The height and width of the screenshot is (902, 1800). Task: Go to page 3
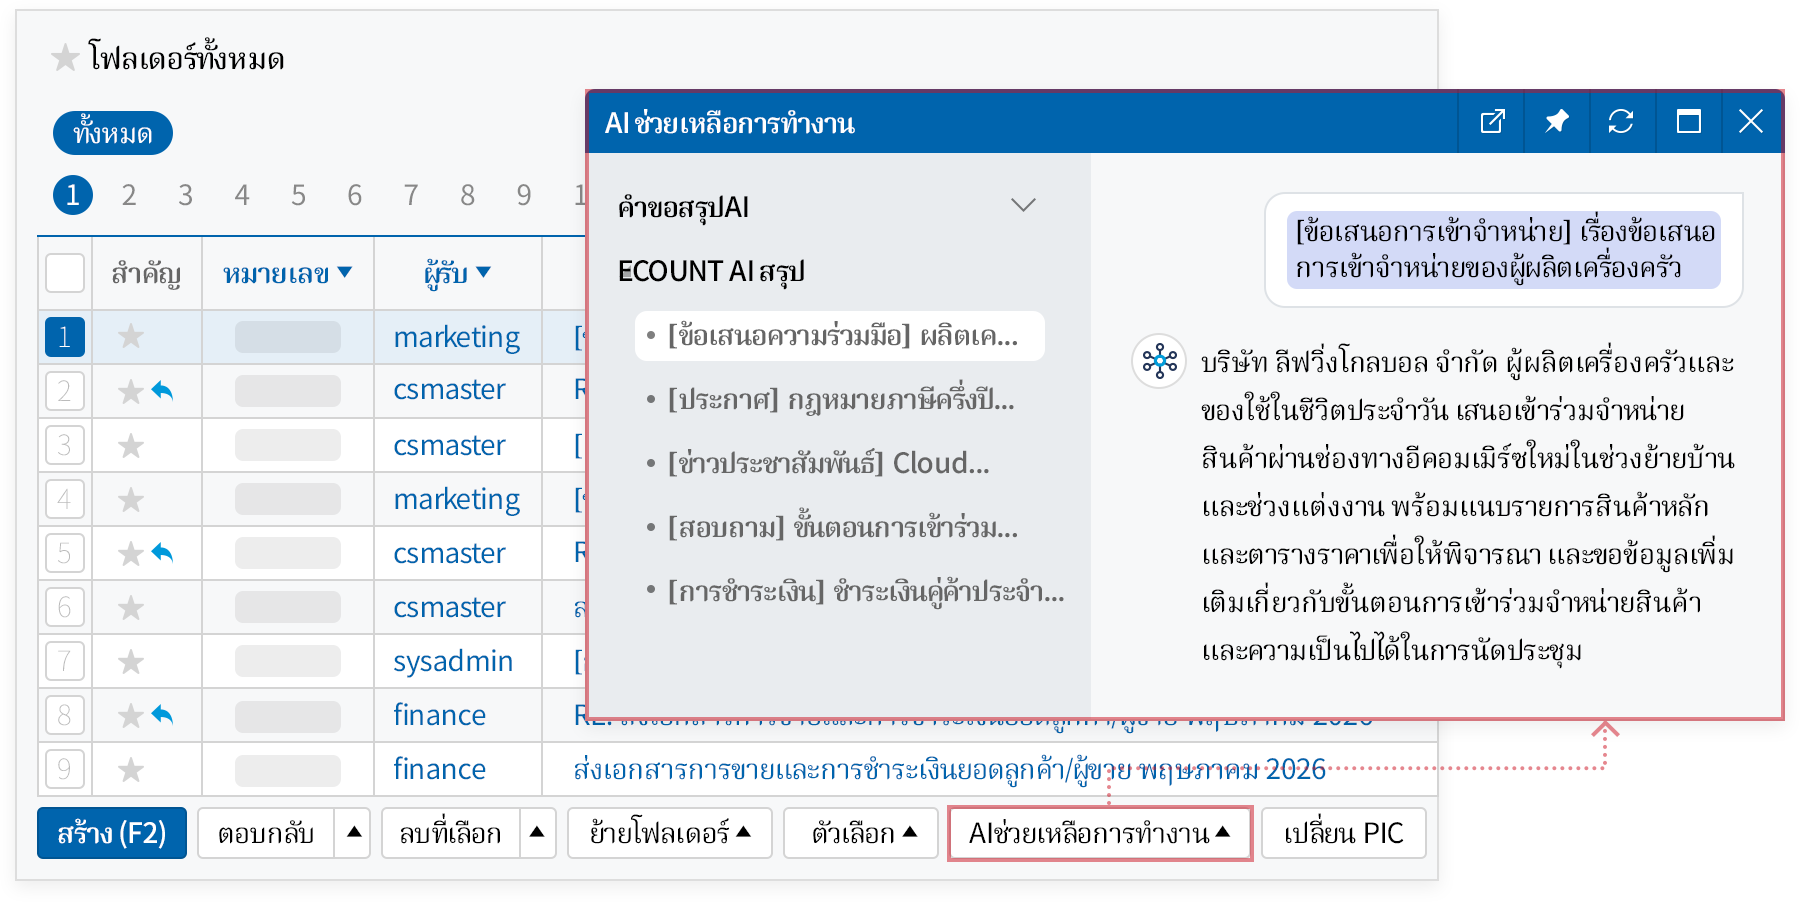(x=185, y=195)
